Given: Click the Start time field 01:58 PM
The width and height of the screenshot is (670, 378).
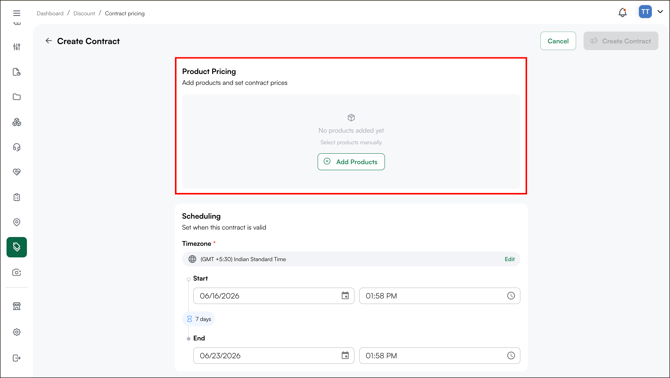Looking at the screenshot, I should (x=440, y=296).
